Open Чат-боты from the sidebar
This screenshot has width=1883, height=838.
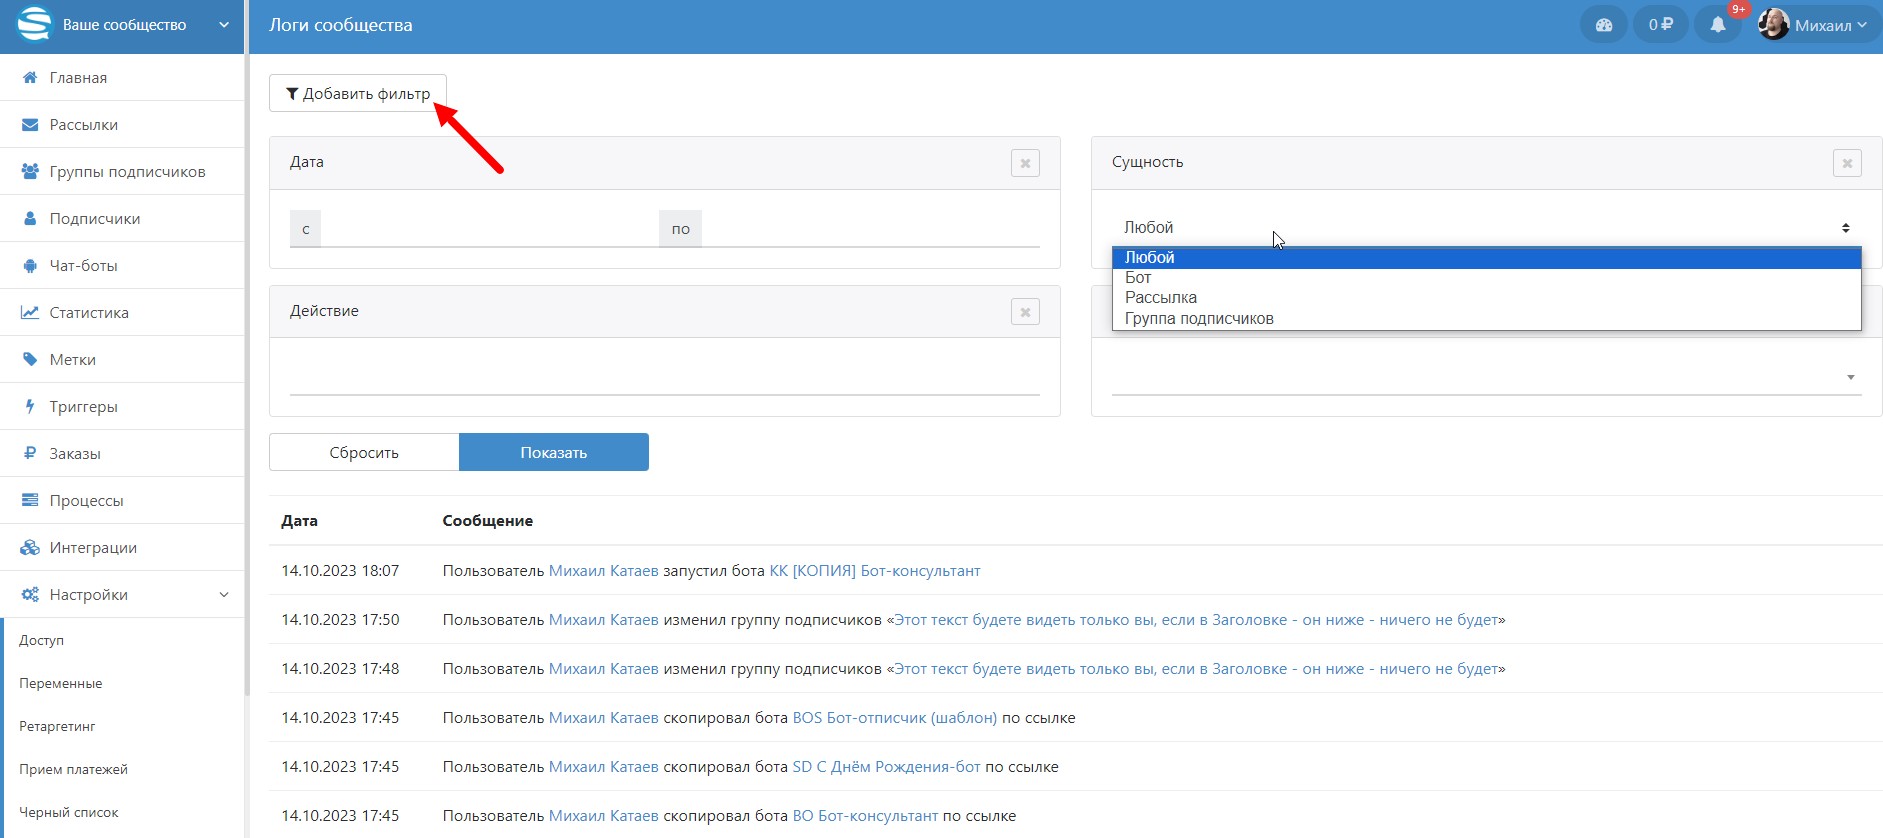[x=84, y=266]
